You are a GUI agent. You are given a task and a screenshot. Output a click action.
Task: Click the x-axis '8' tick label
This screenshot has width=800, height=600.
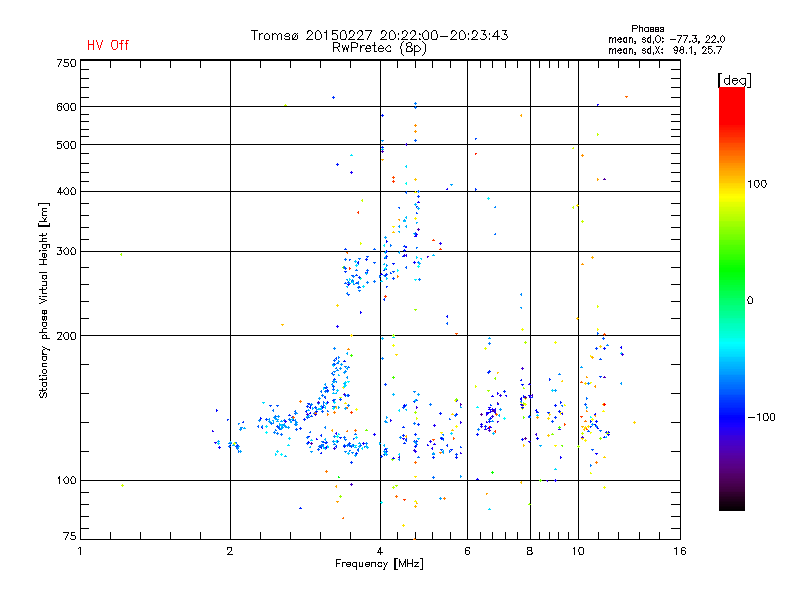click(530, 551)
